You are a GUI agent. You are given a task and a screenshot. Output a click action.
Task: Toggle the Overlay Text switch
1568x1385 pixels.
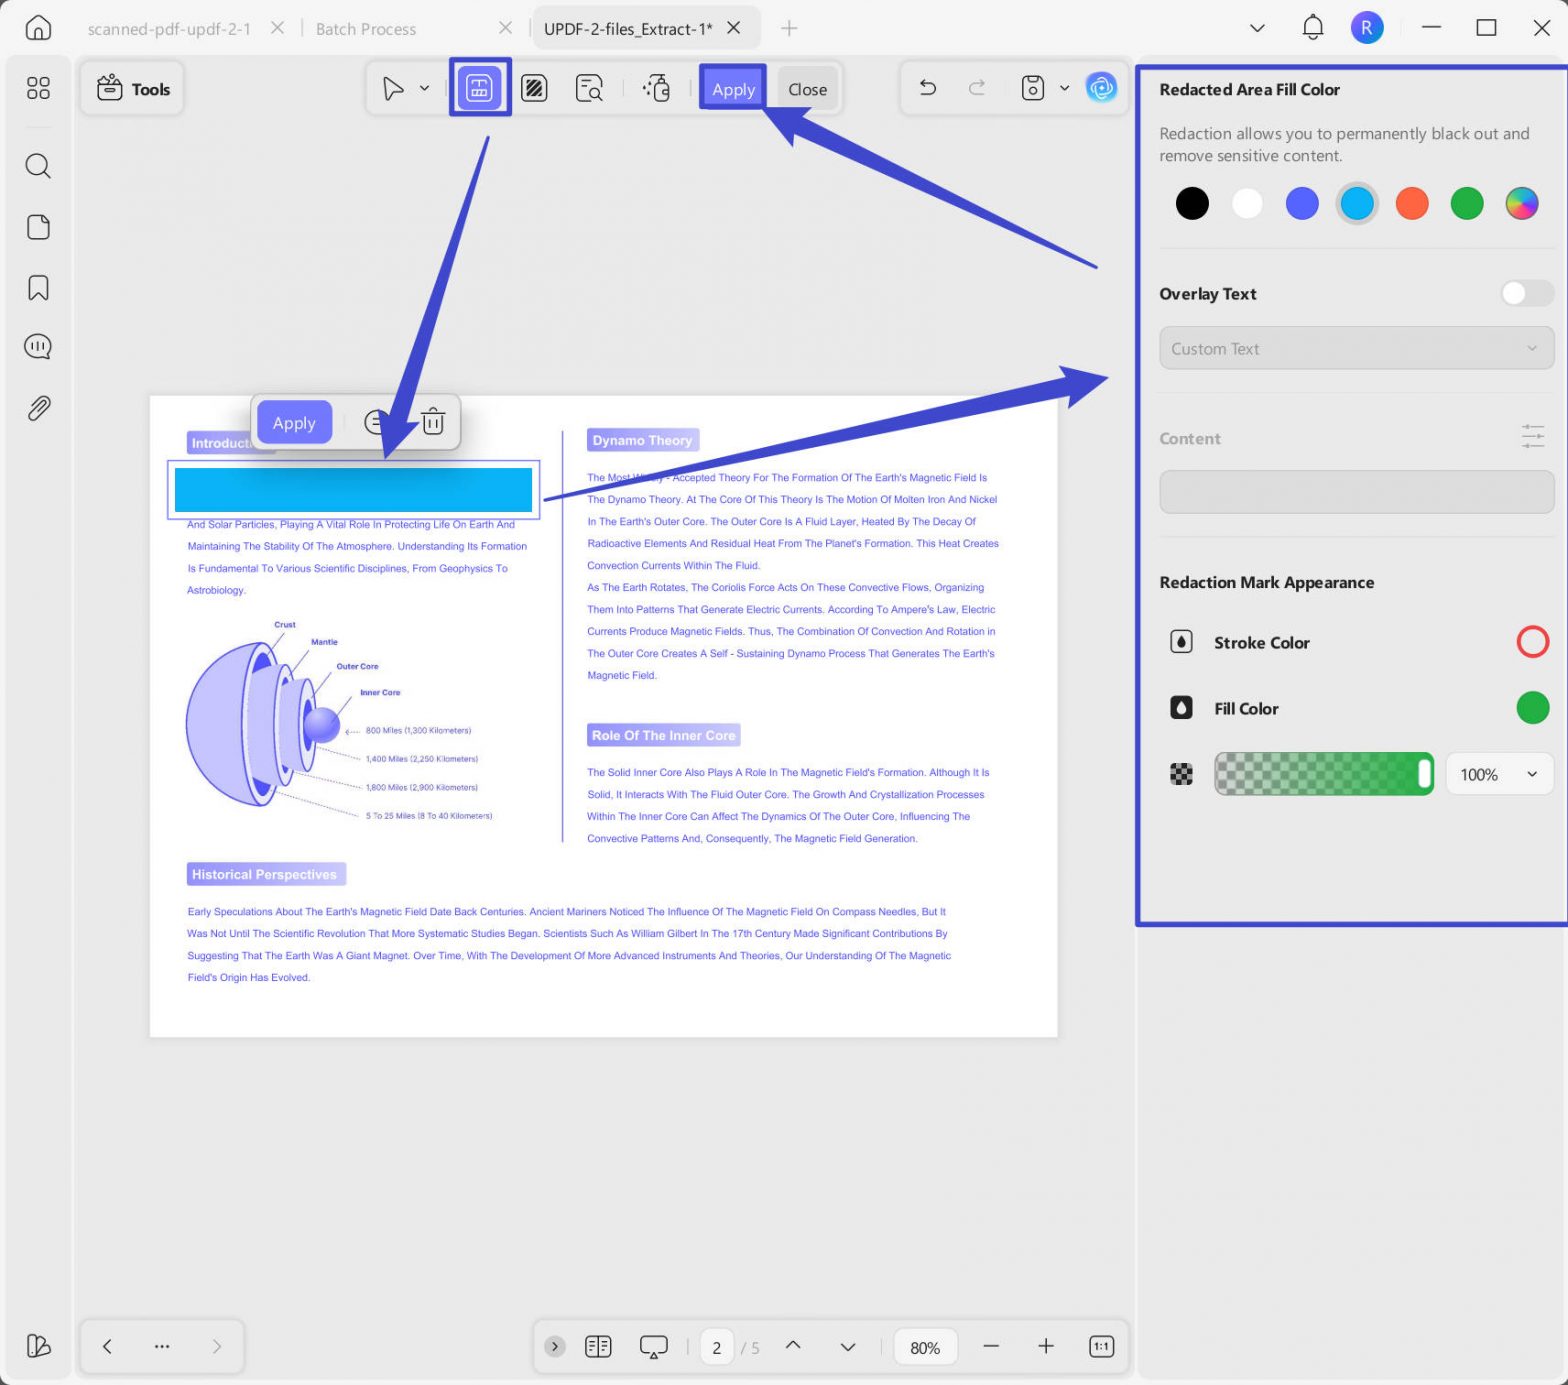pyautogui.click(x=1526, y=293)
